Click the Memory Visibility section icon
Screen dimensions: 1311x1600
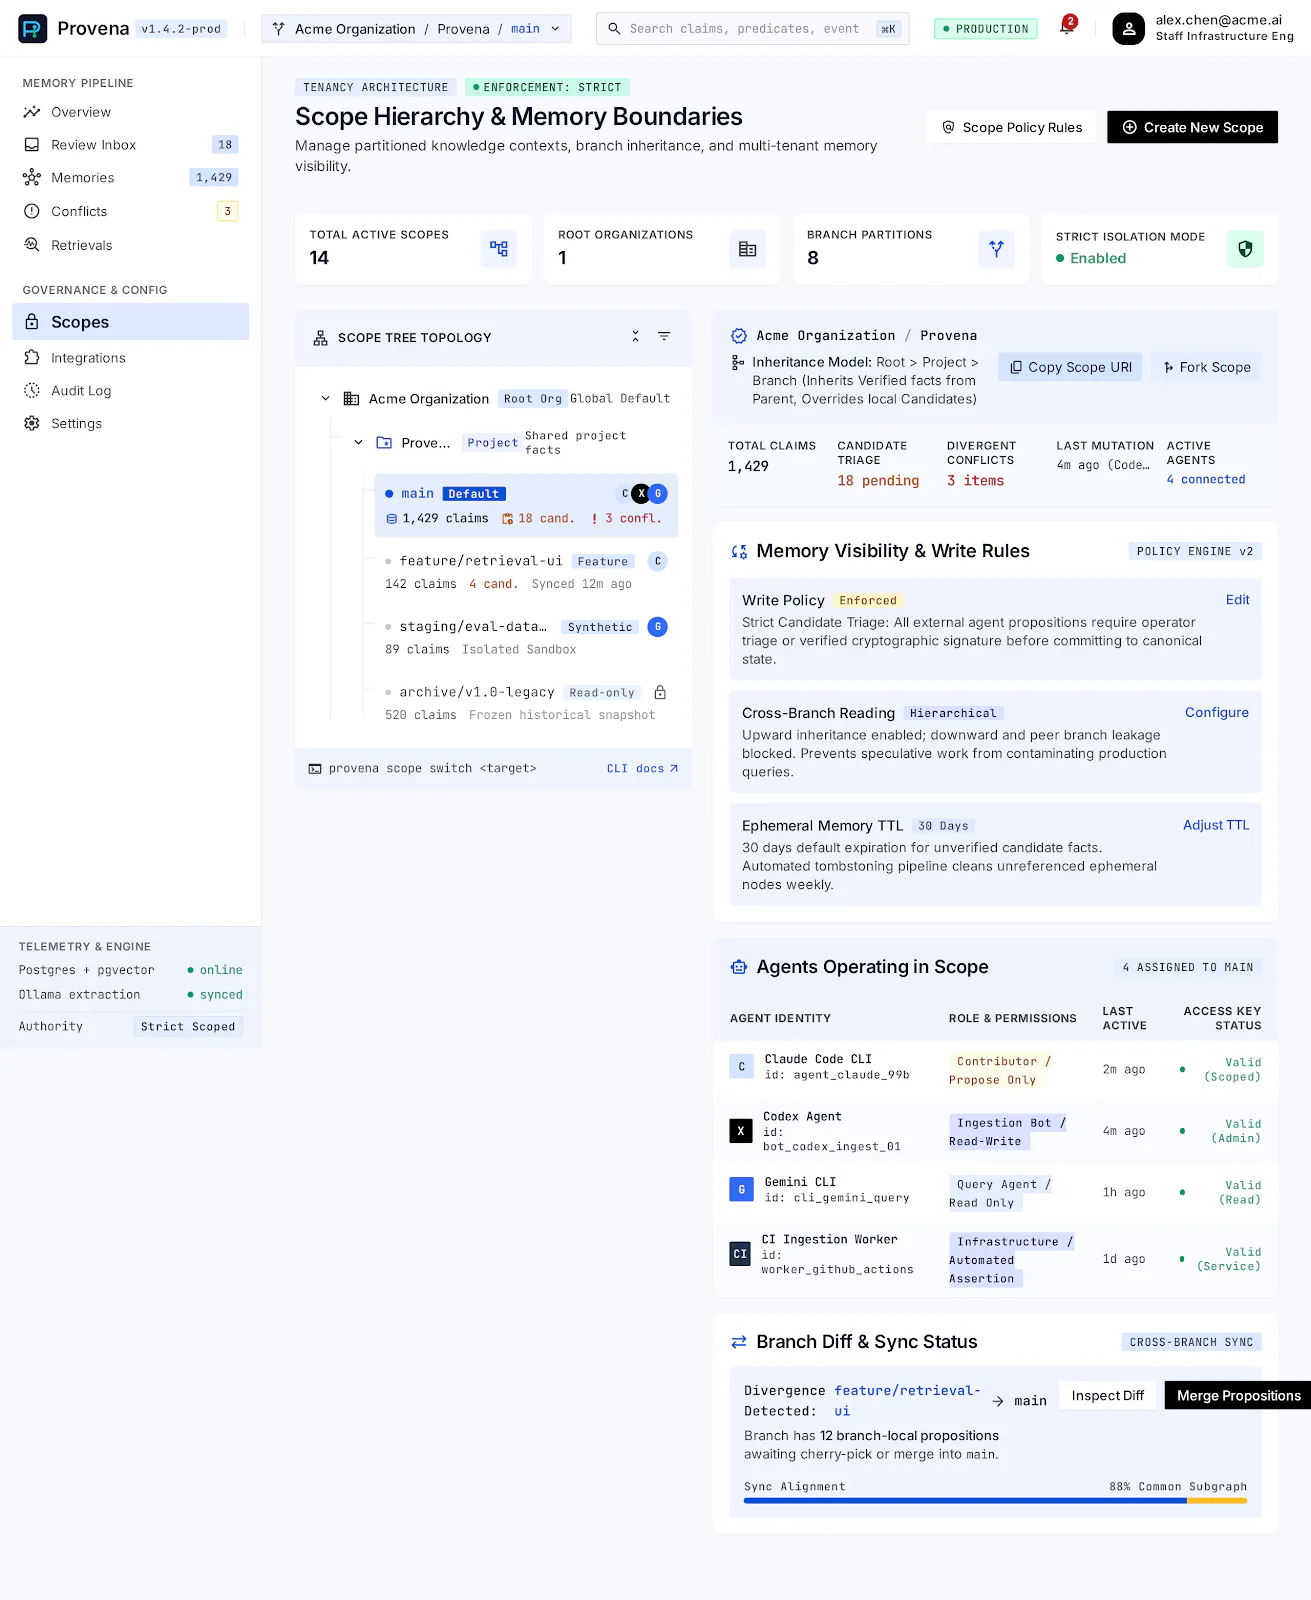(739, 551)
